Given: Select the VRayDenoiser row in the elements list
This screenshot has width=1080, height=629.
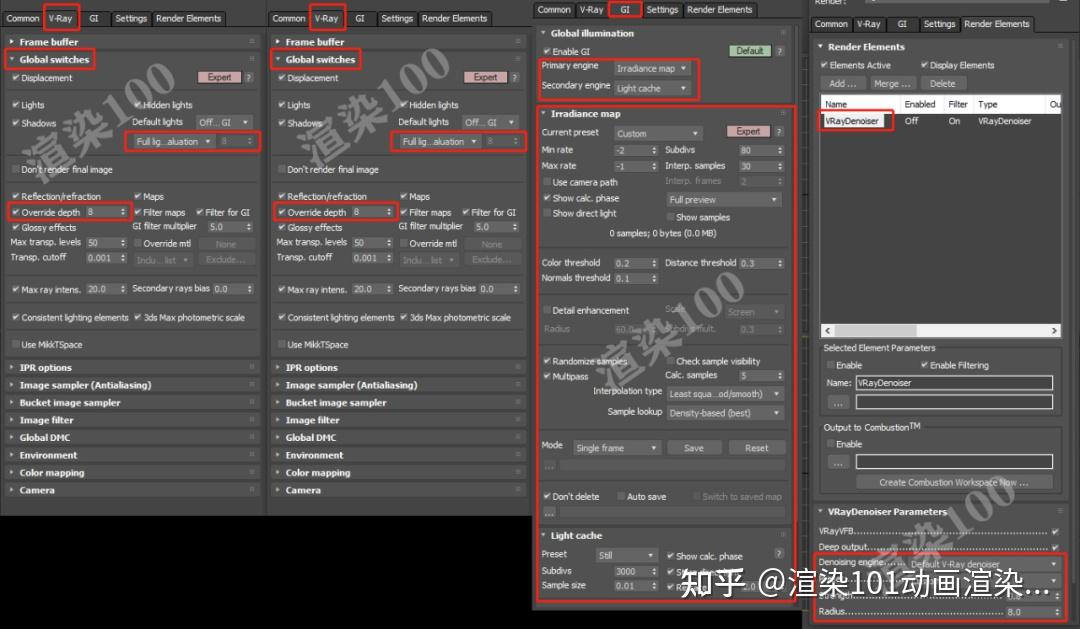Looking at the screenshot, I should 853,119.
